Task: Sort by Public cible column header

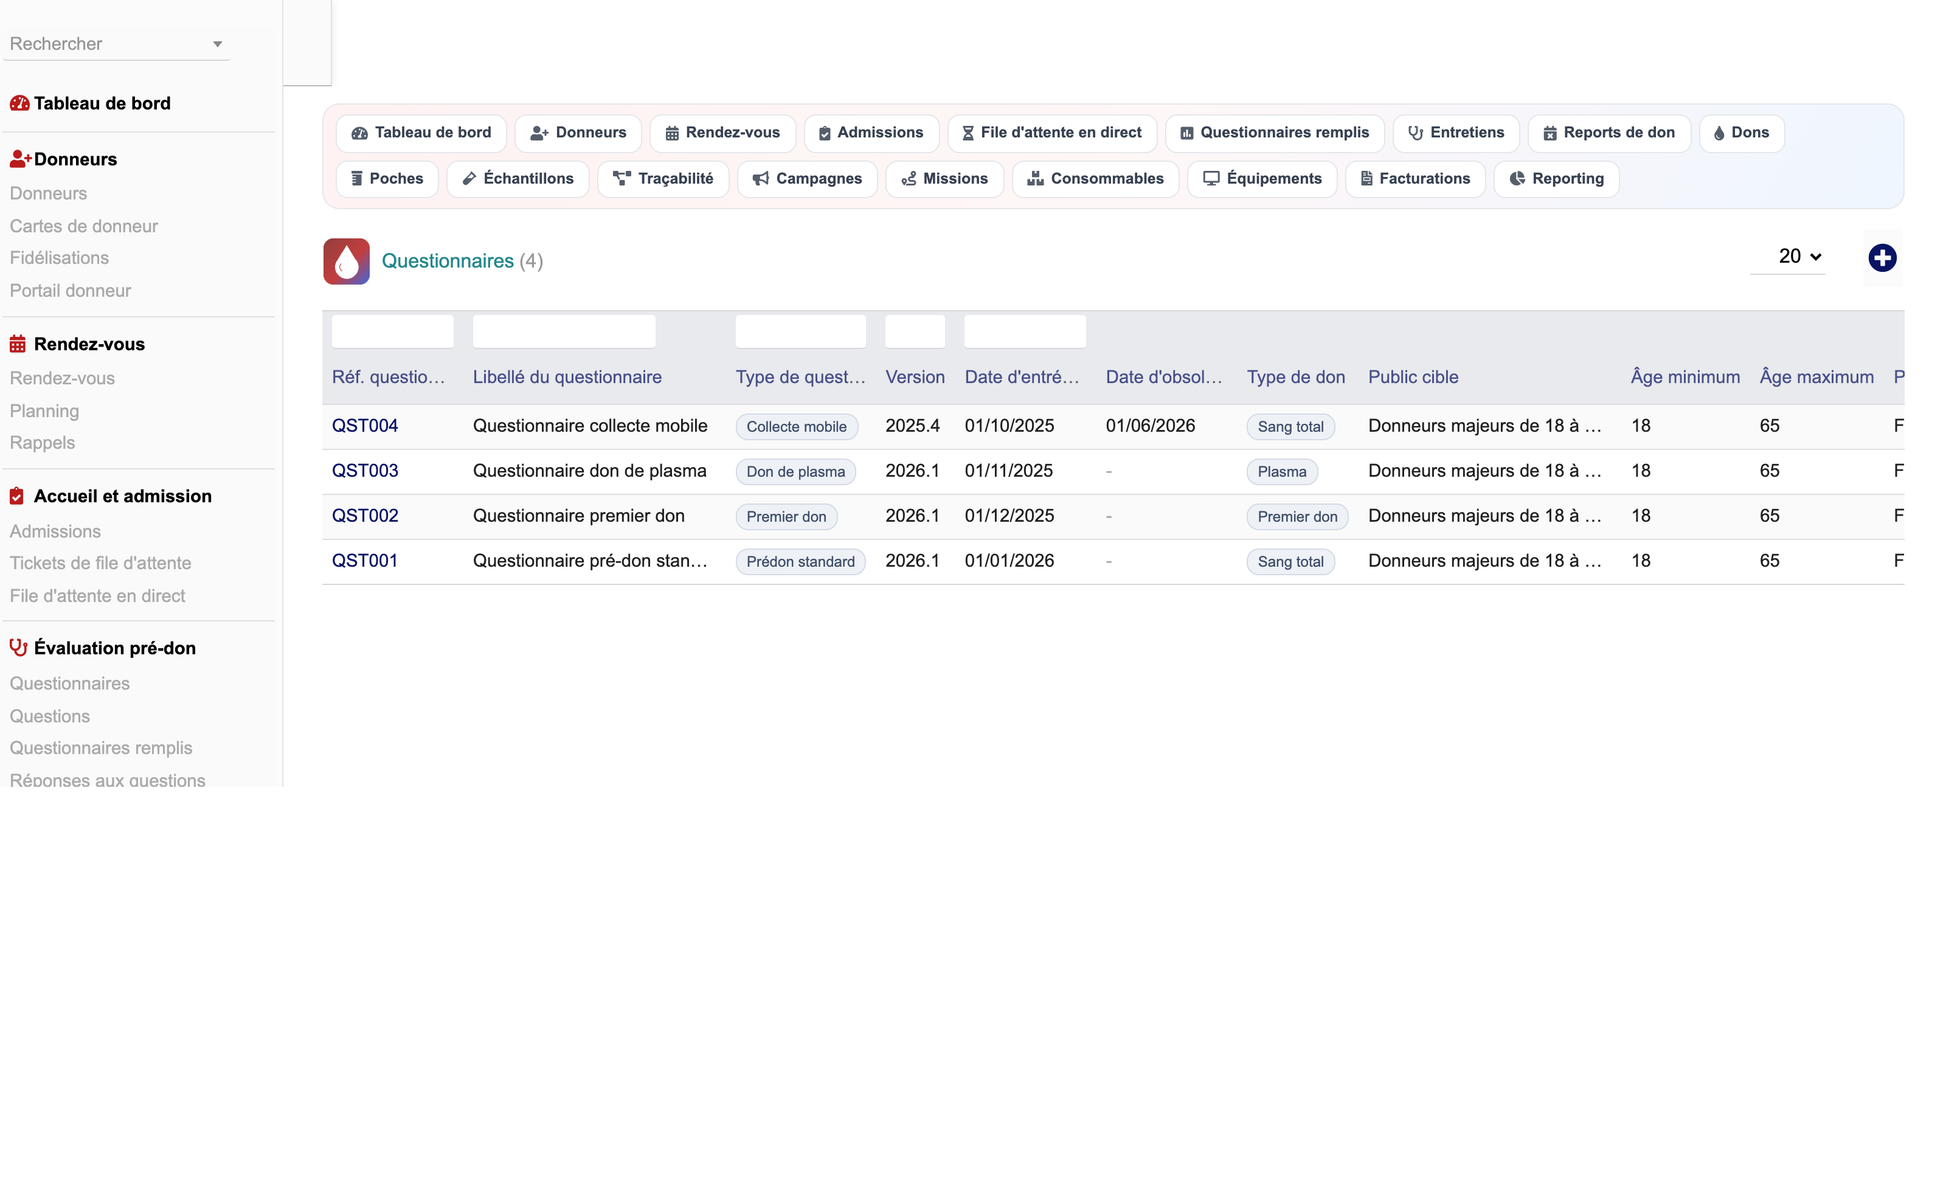Action: (1413, 377)
